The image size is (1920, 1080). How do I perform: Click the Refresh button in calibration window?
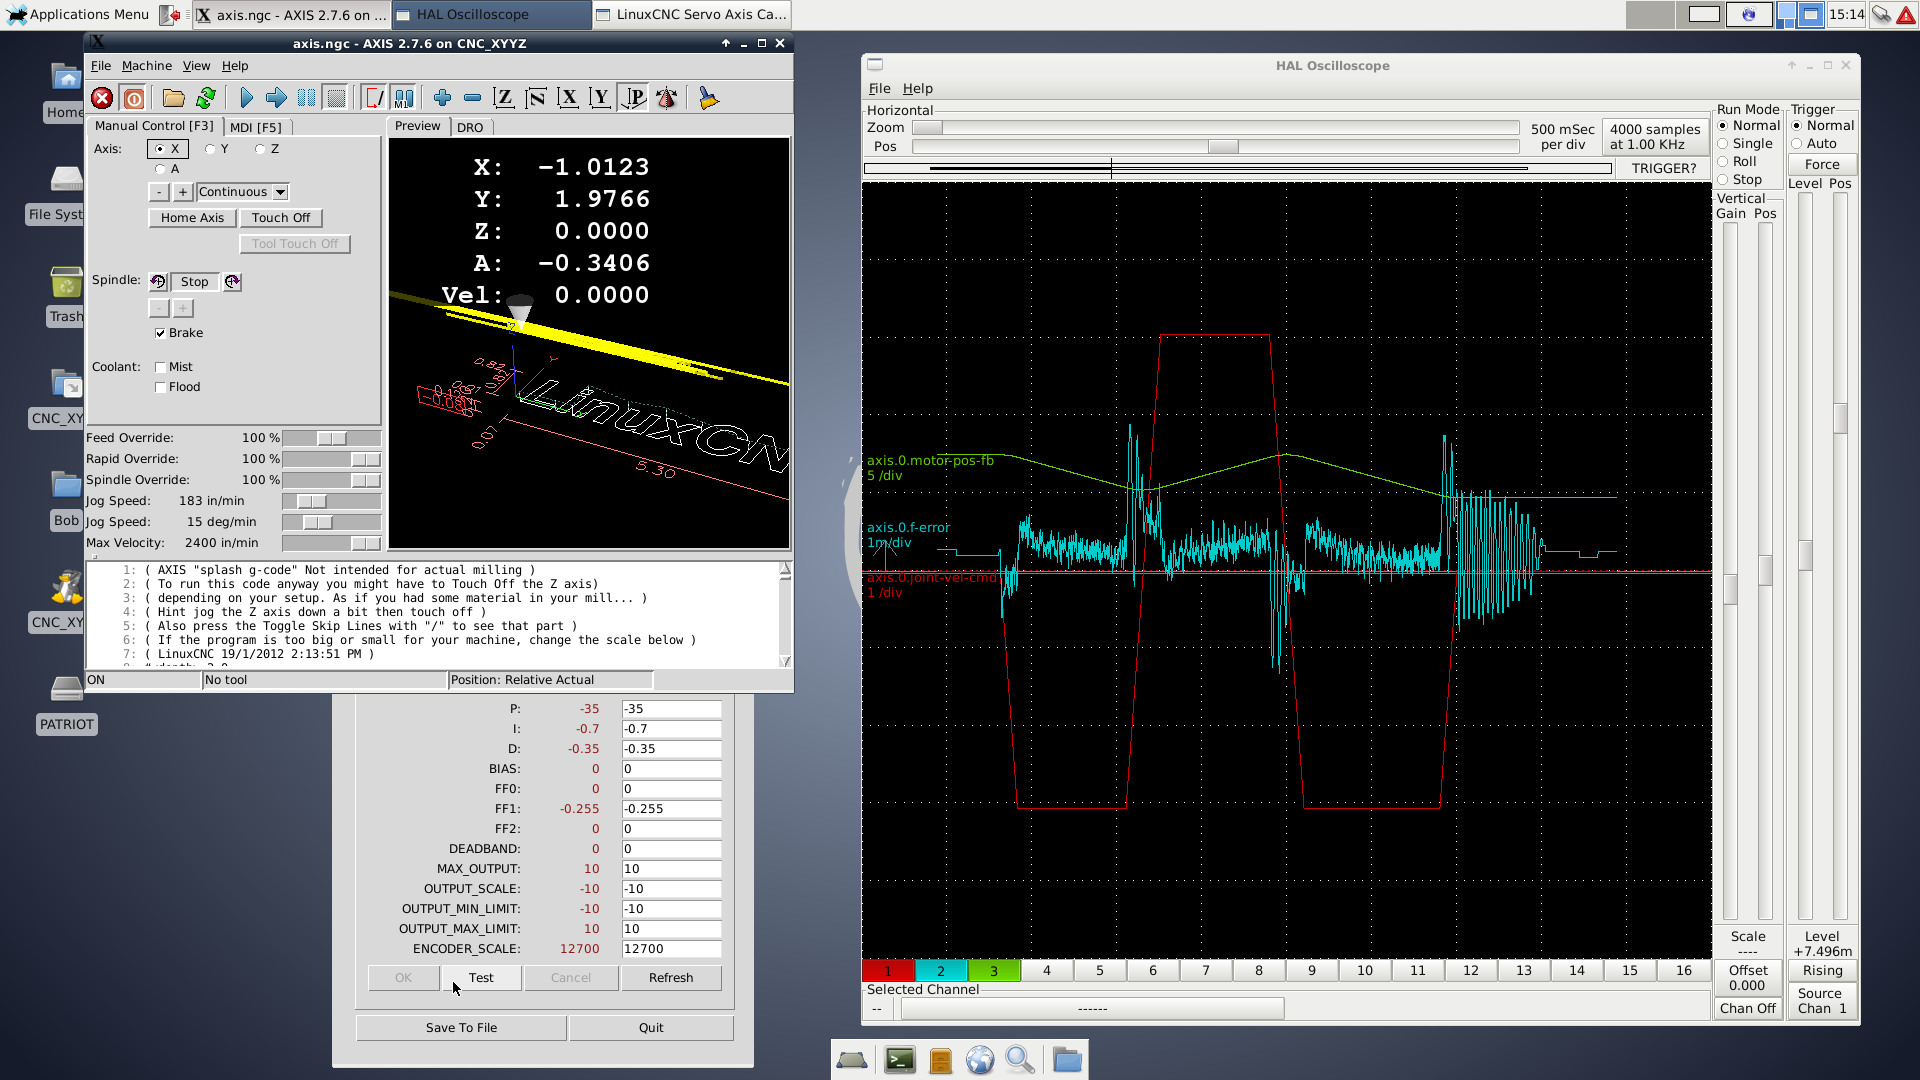tap(671, 978)
